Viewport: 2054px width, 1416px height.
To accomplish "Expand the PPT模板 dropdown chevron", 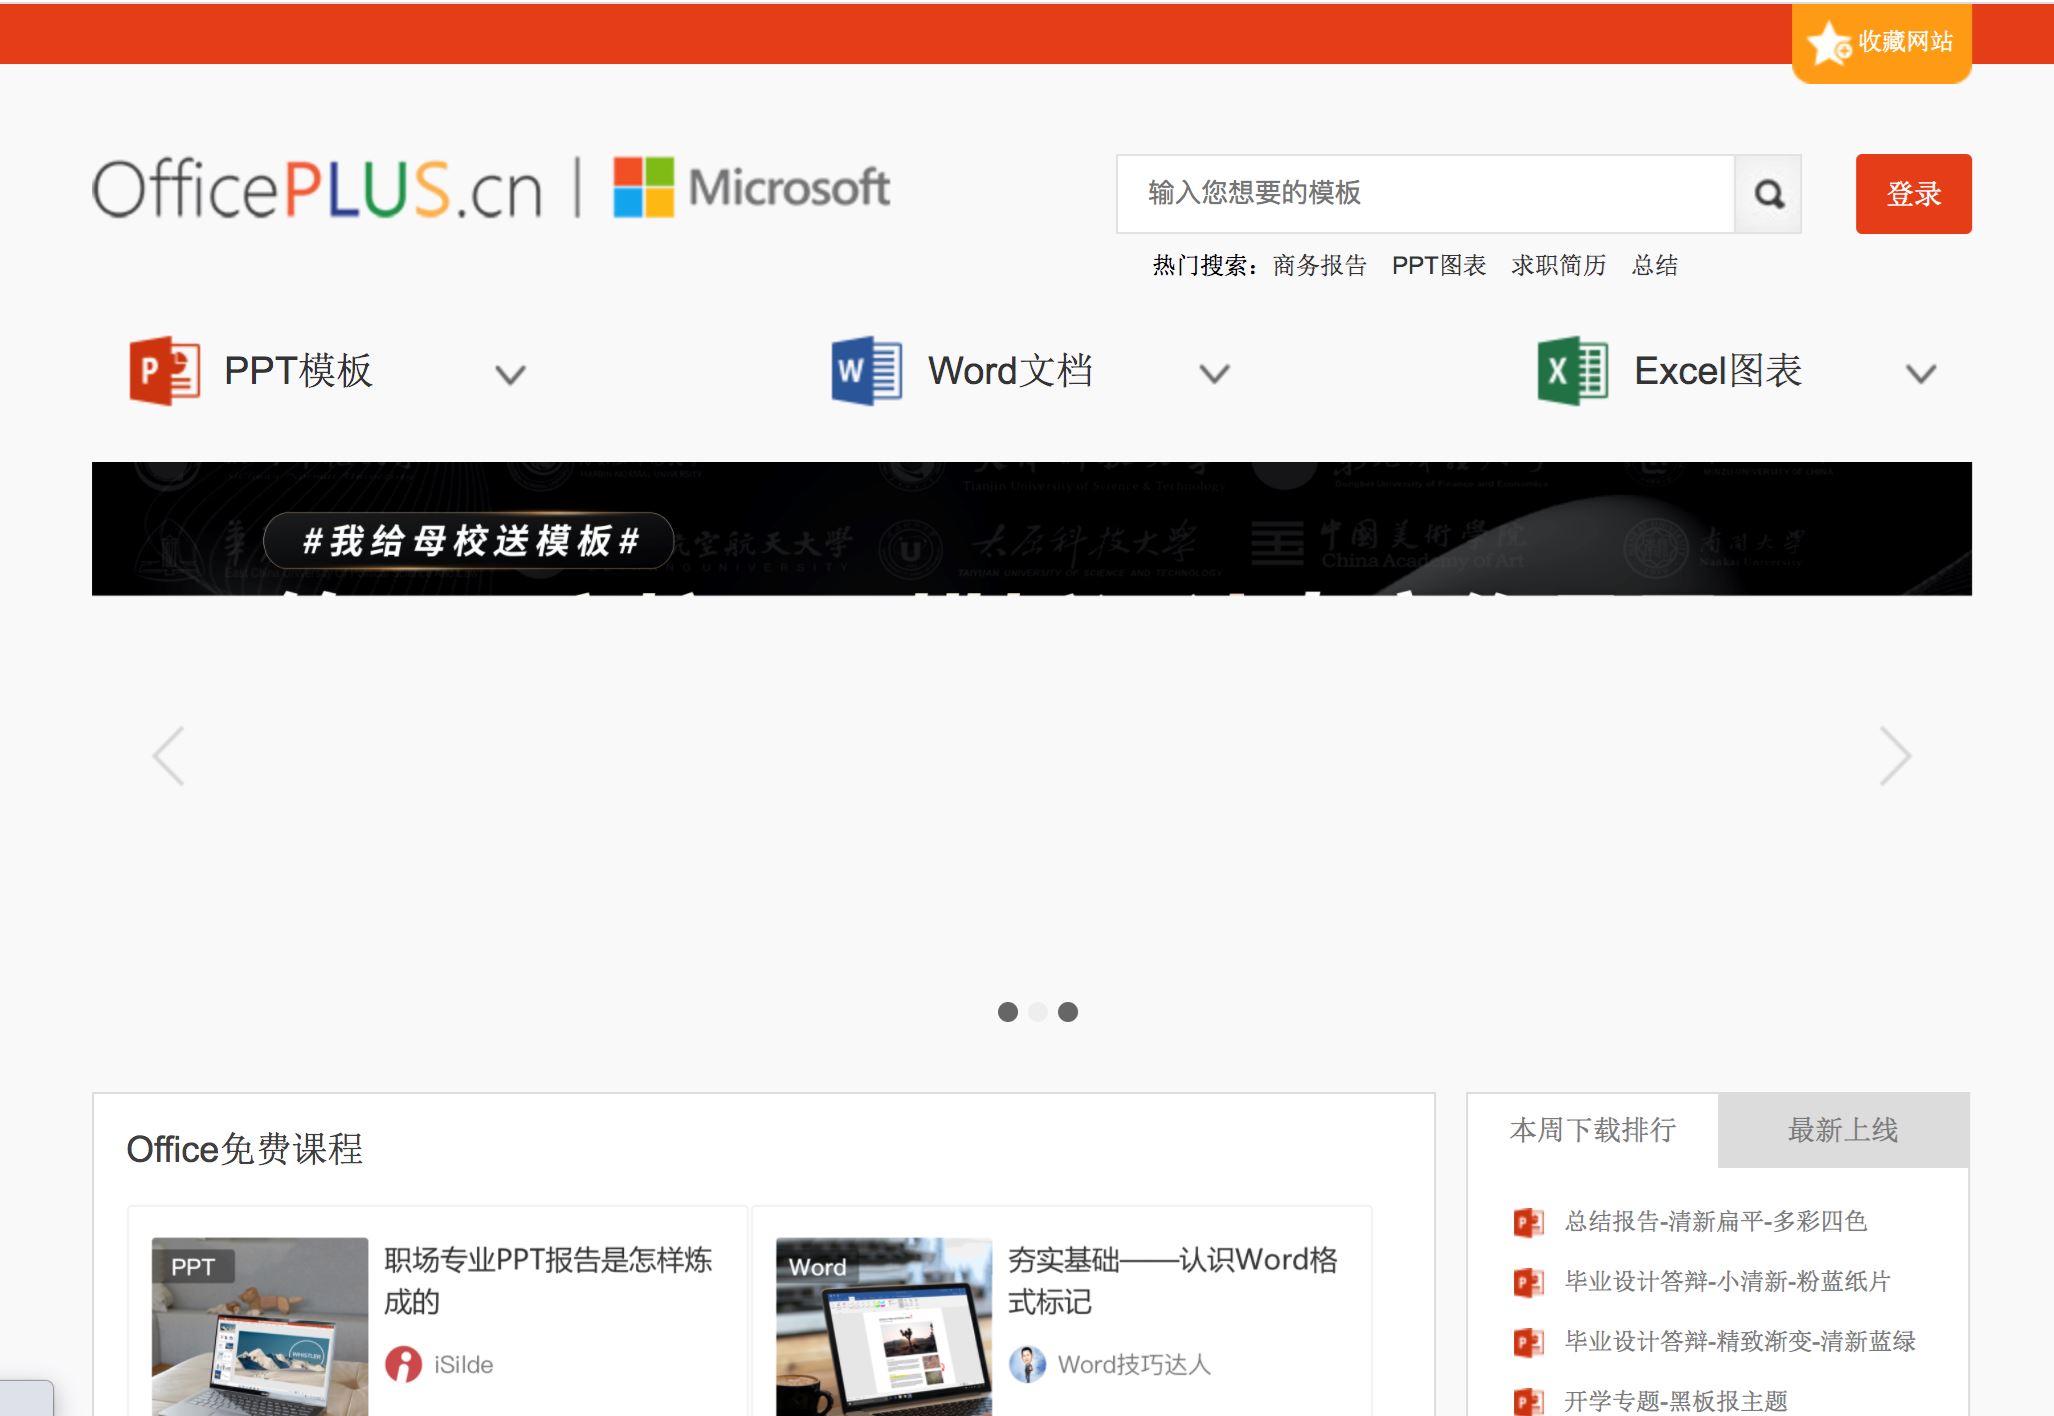I will (510, 375).
